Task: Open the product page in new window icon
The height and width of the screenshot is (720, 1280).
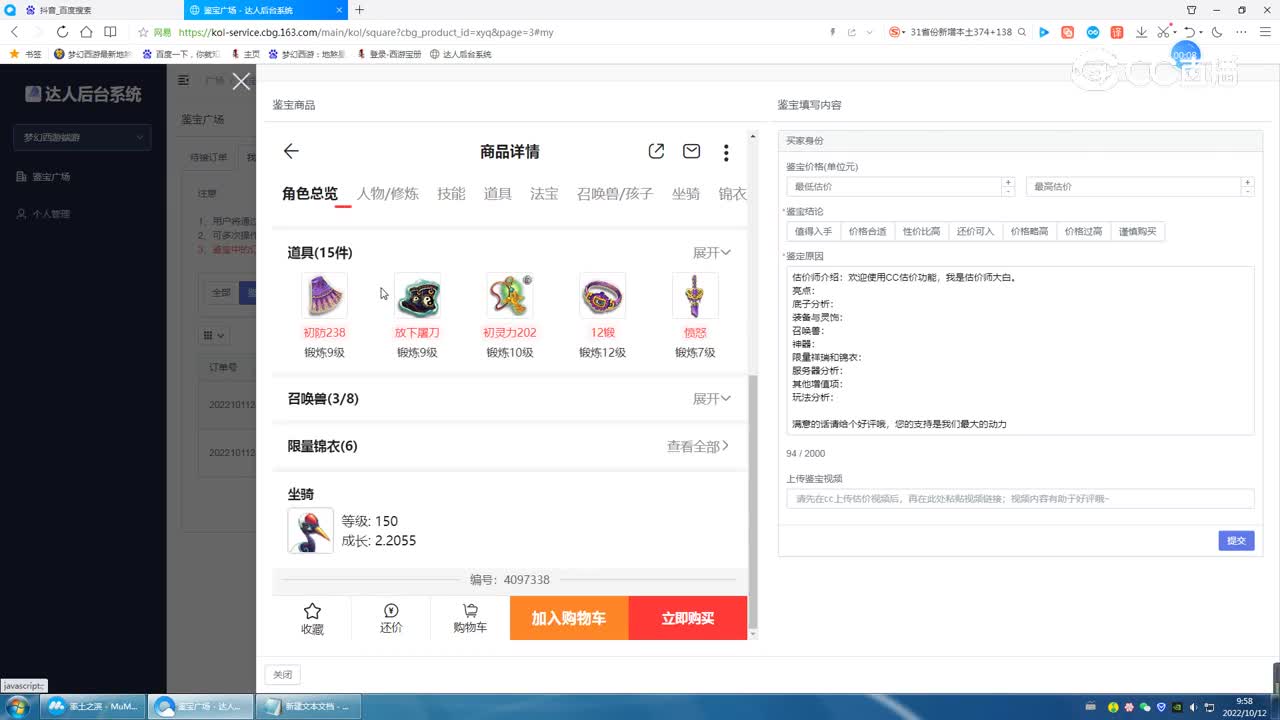Action: coord(656,150)
